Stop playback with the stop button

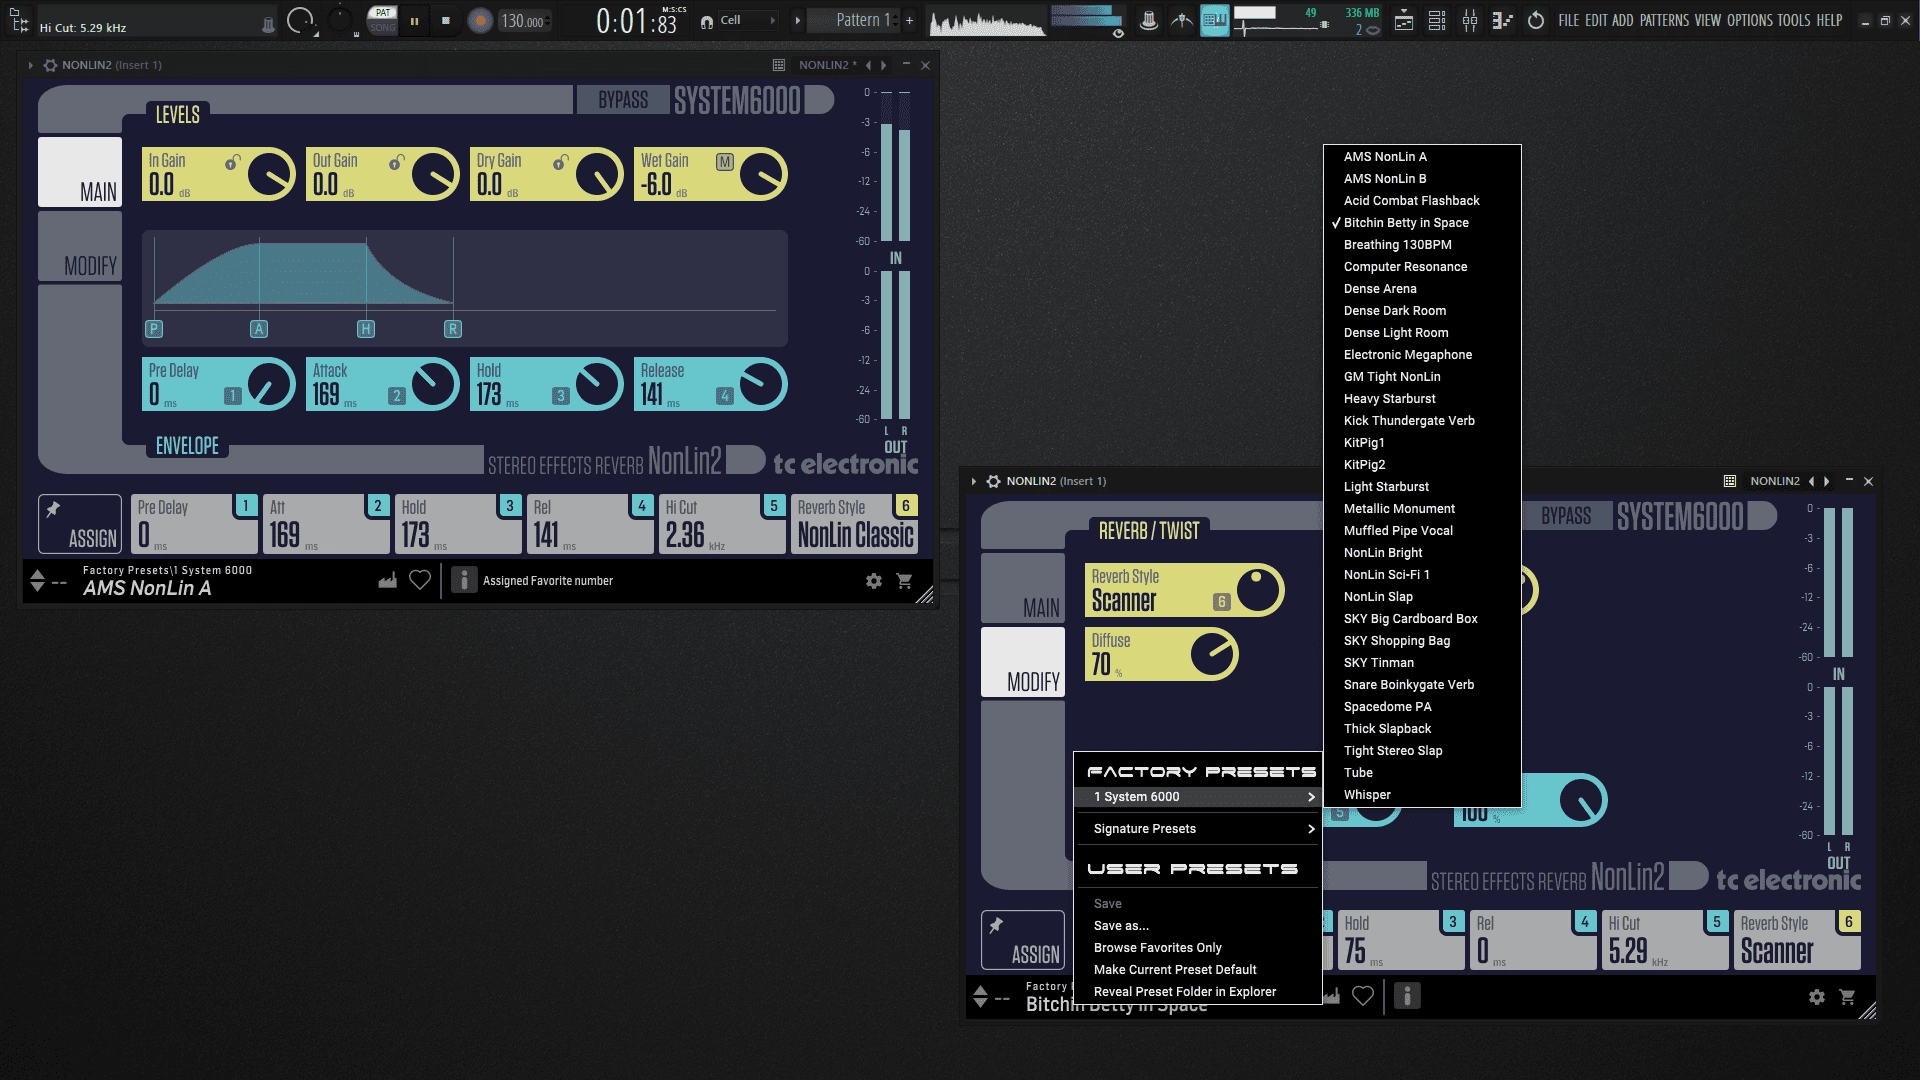pos(446,21)
